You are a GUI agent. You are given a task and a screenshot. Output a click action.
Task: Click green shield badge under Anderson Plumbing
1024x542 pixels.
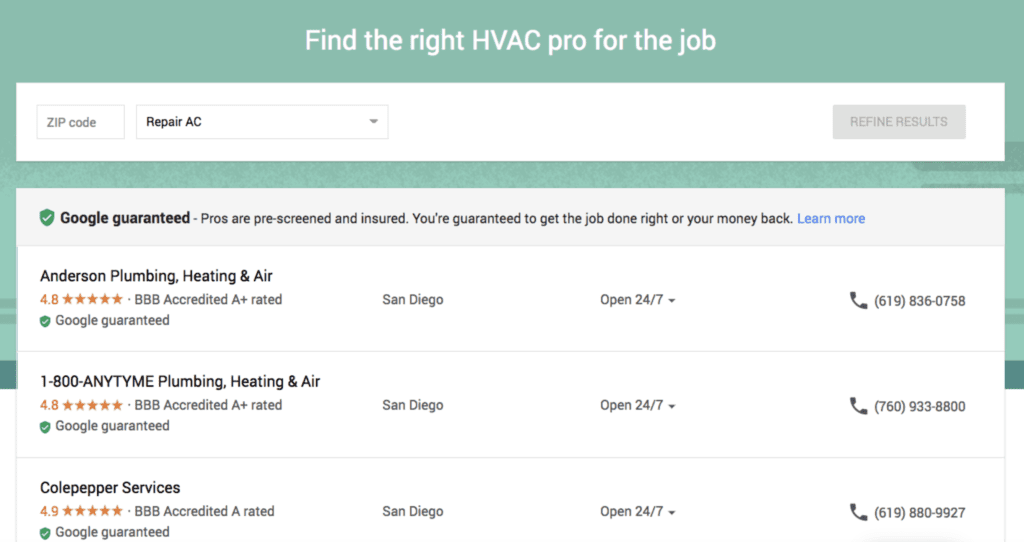click(x=45, y=322)
